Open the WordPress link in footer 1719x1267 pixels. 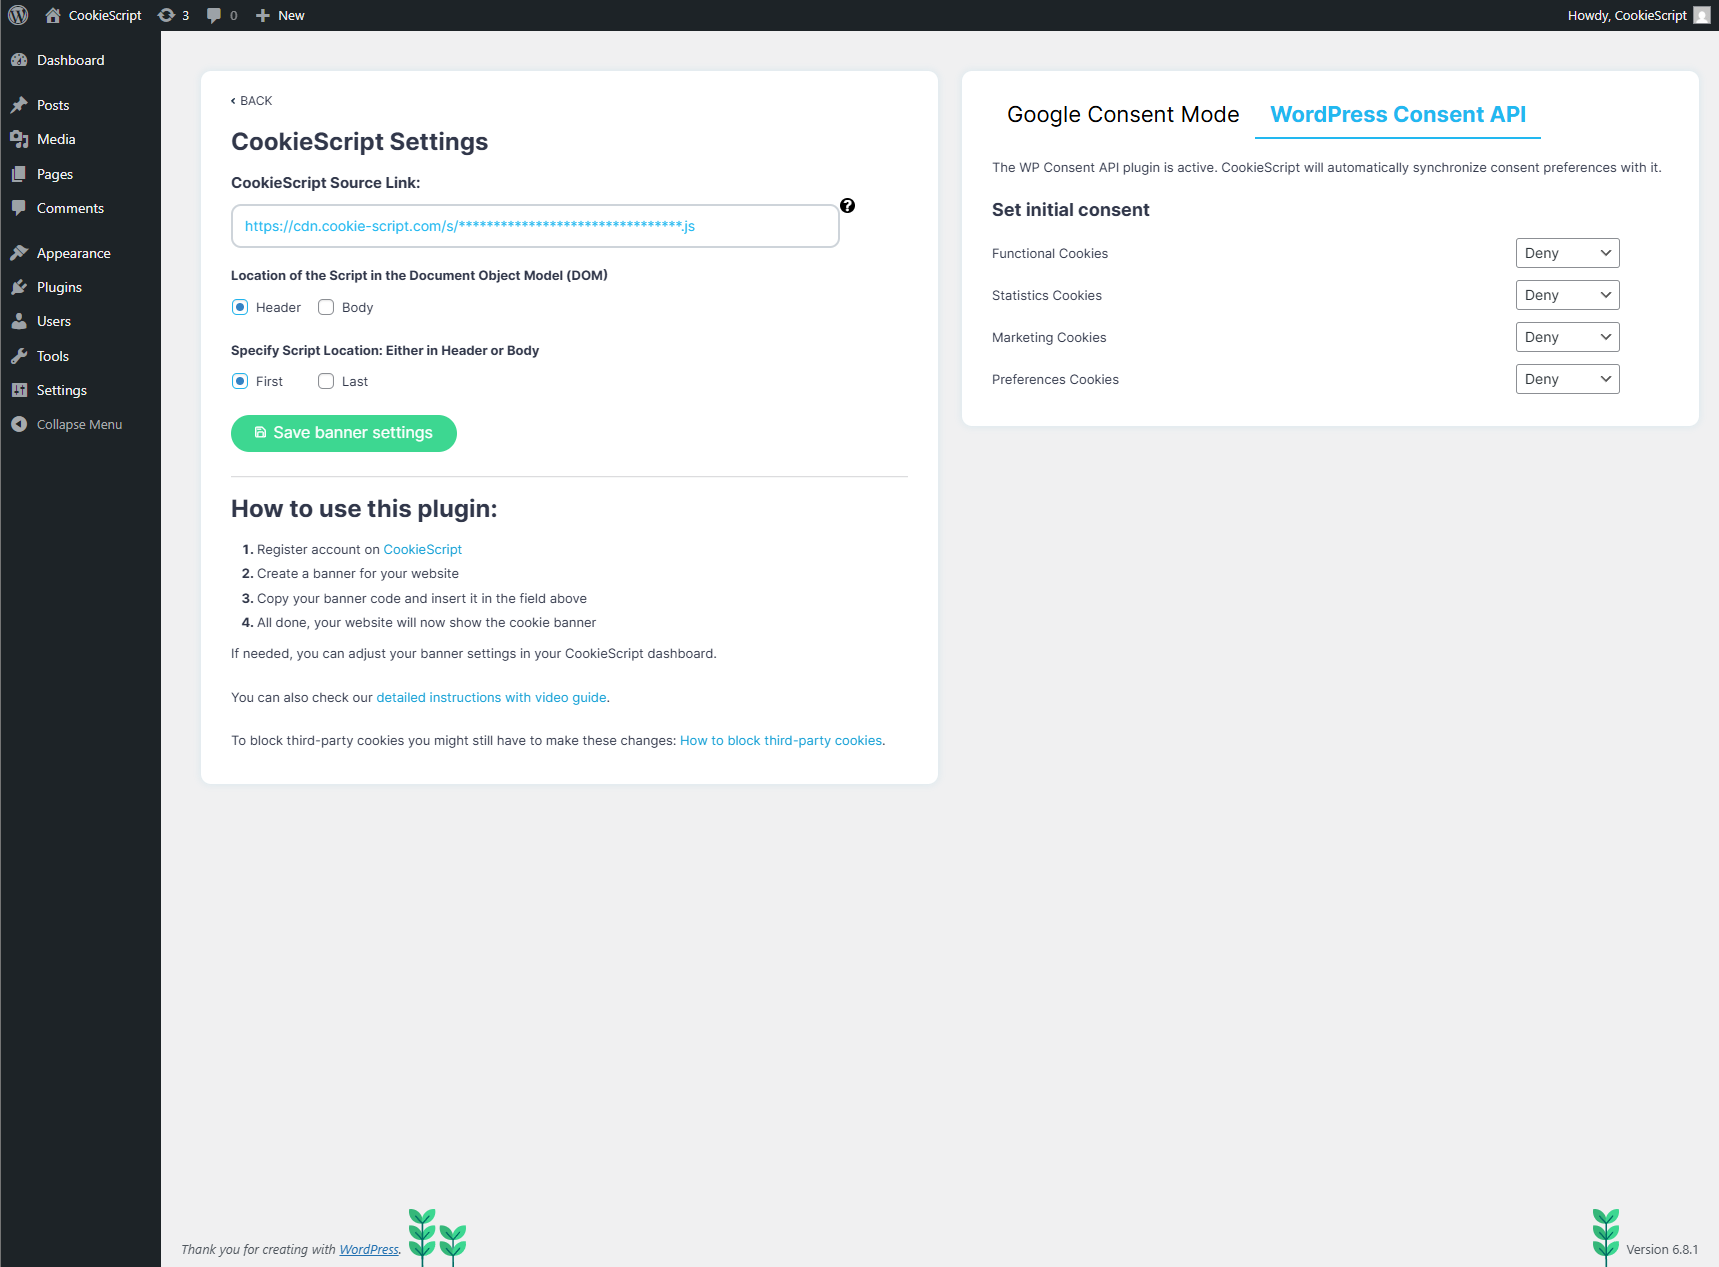click(x=369, y=1249)
